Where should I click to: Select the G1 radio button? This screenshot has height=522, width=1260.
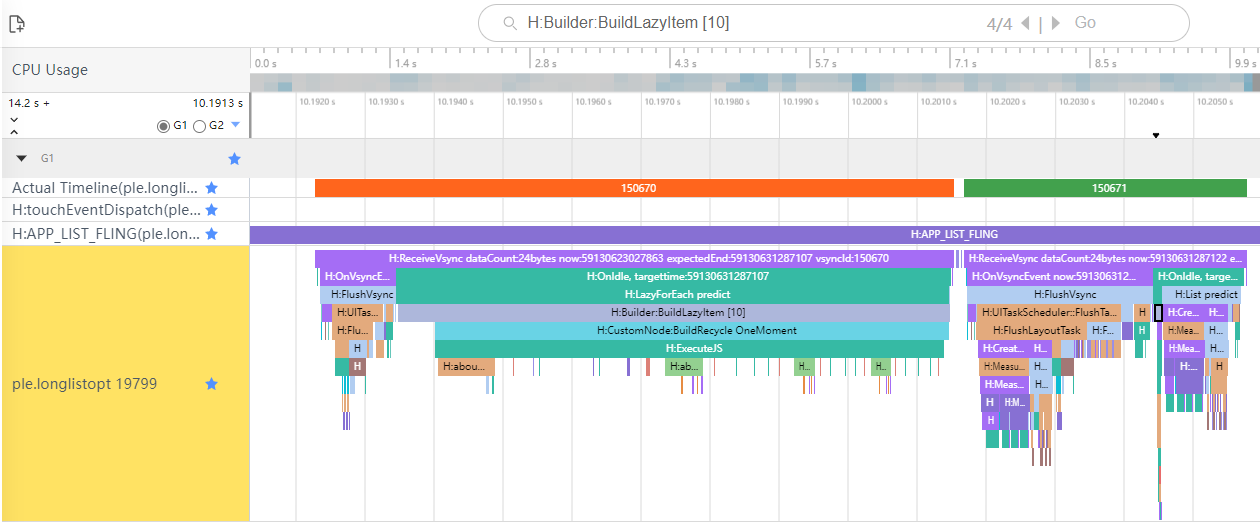point(163,126)
